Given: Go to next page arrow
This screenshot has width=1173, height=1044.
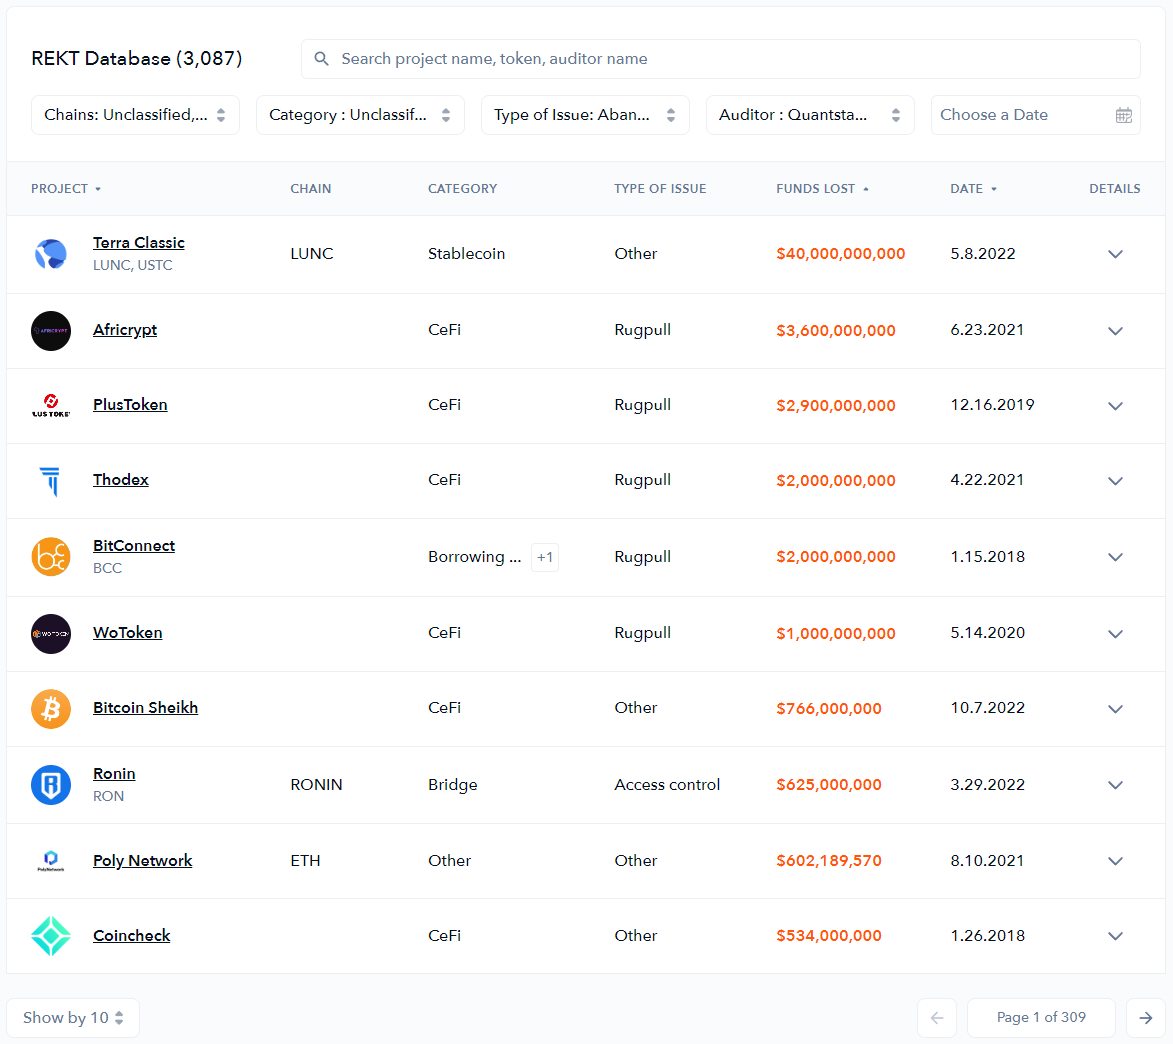Looking at the screenshot, I should [x=1145, y=1018].
